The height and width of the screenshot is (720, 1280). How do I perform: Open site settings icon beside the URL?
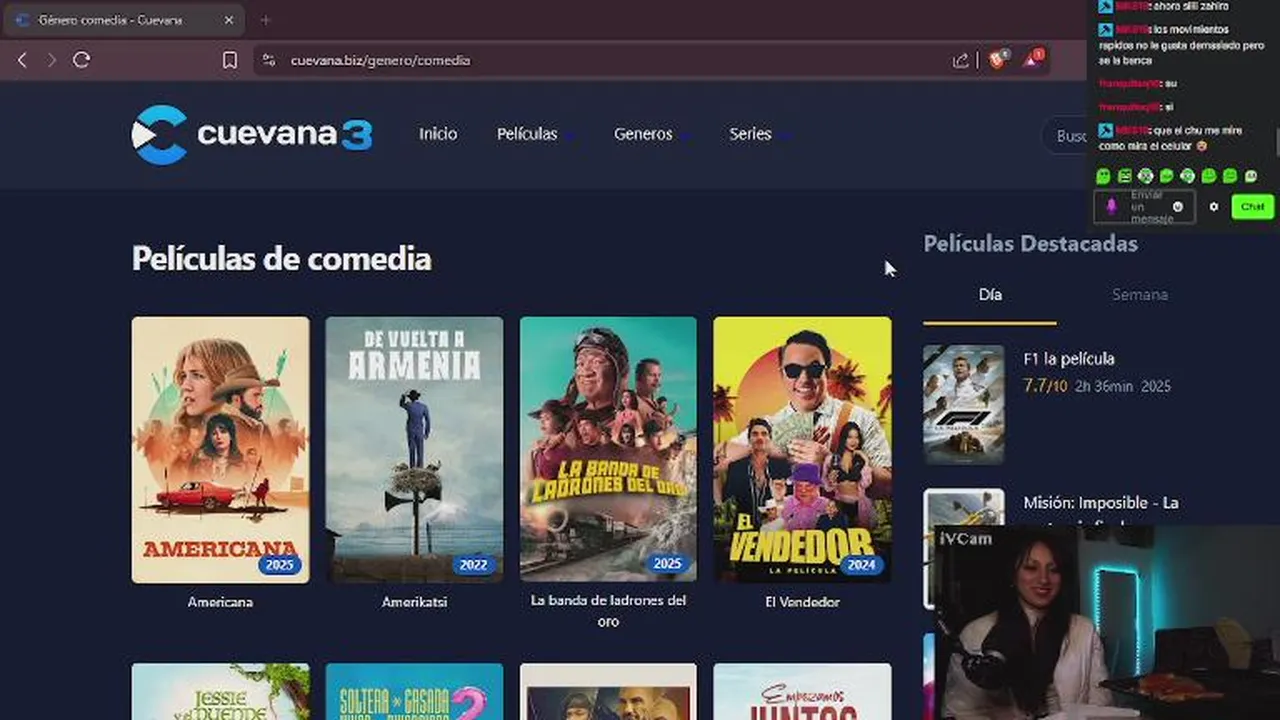coord(268,60)
